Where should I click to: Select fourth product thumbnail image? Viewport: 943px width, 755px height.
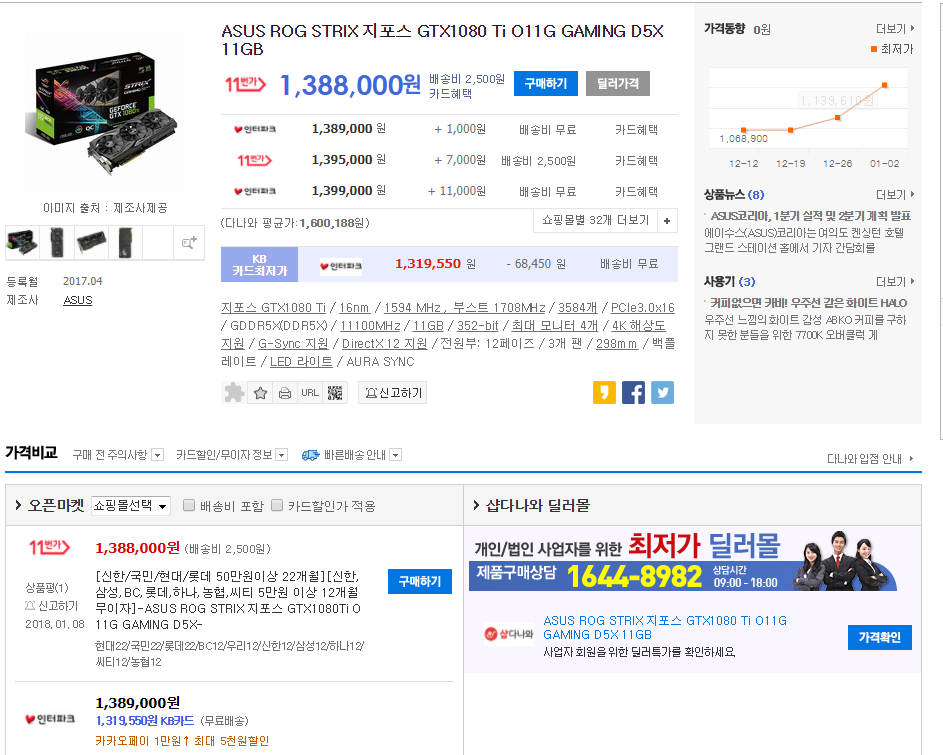pos(126,242)
